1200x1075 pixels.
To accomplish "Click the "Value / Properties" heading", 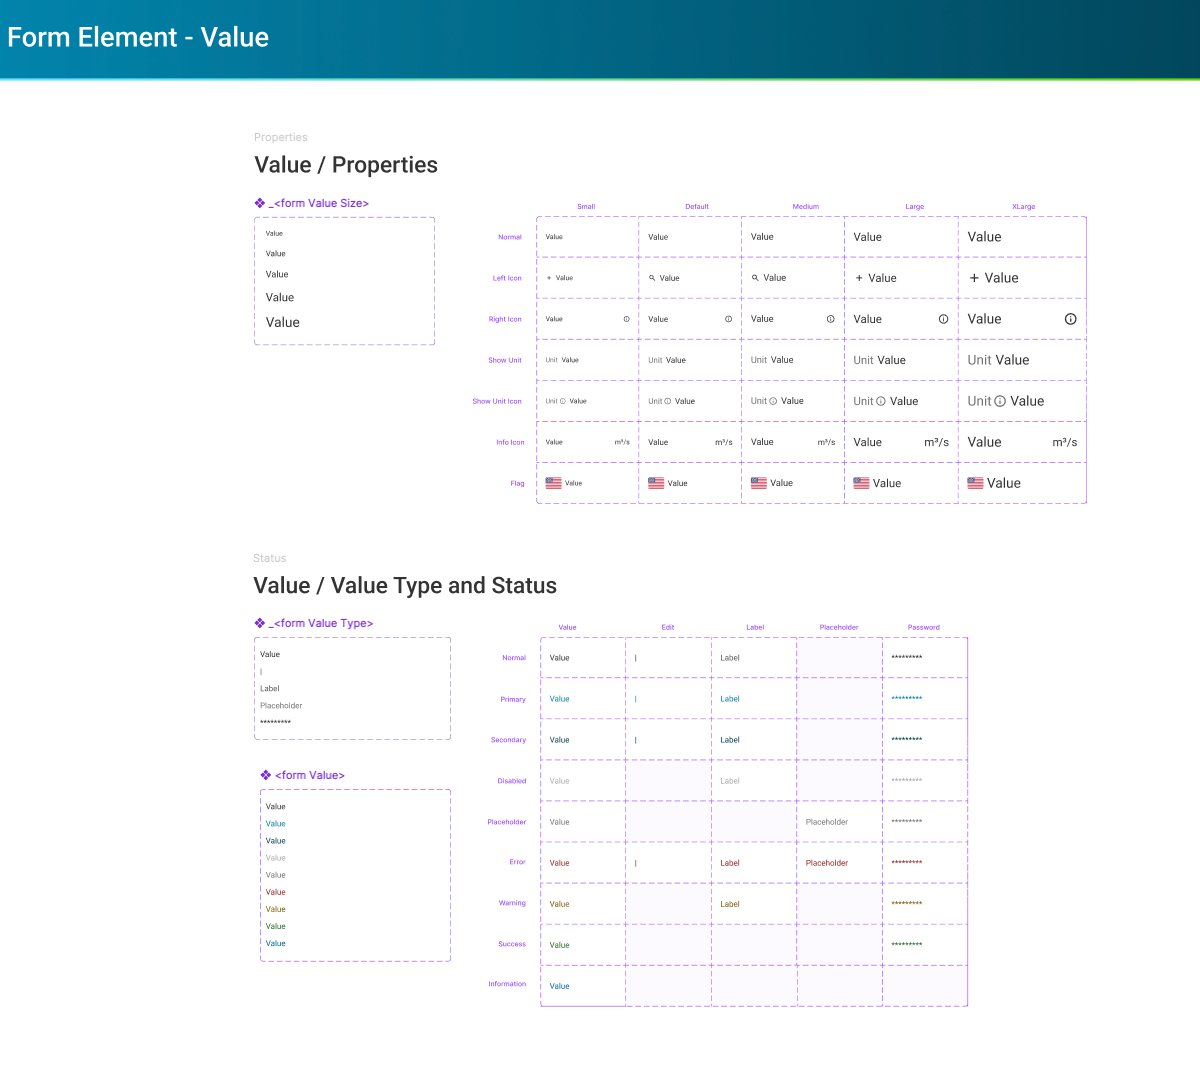I will 345,165.
